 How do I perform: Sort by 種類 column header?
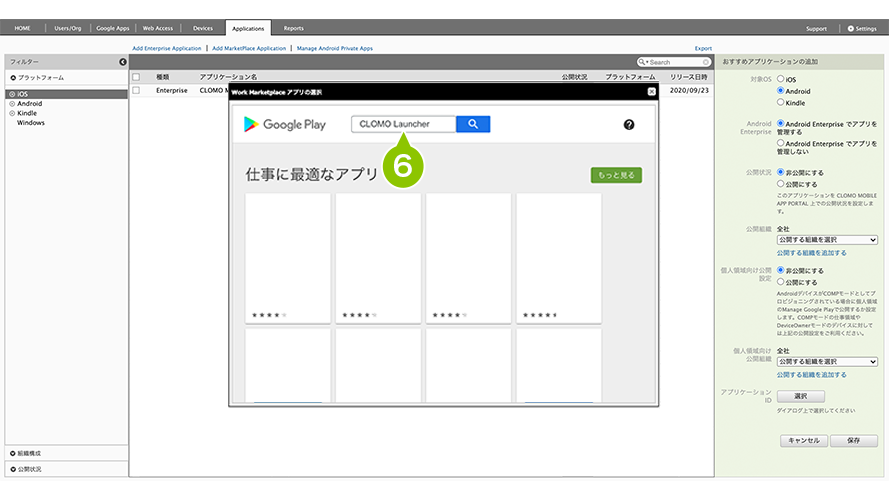163,77
